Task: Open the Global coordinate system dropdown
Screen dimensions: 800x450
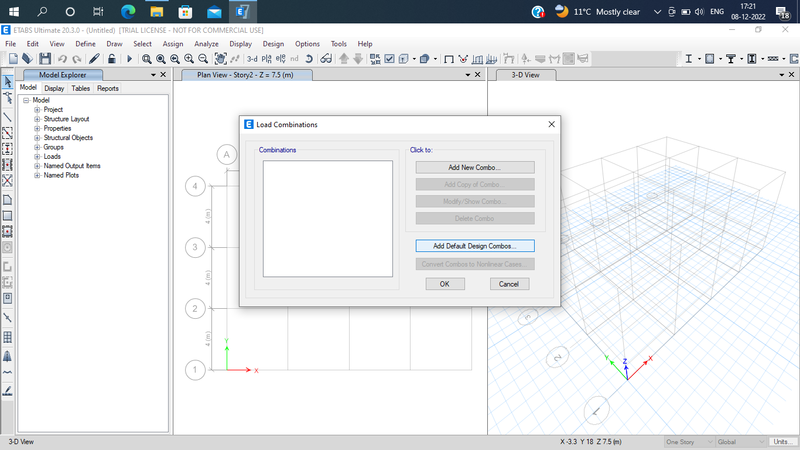Action: [x=740, y=442]
